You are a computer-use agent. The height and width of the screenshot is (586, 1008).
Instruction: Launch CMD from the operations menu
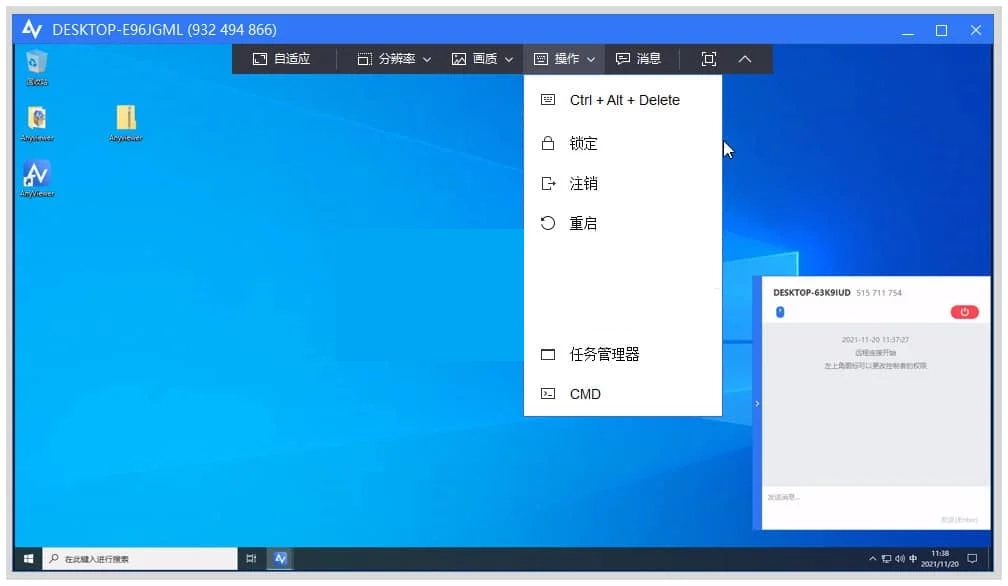point(585,394)
